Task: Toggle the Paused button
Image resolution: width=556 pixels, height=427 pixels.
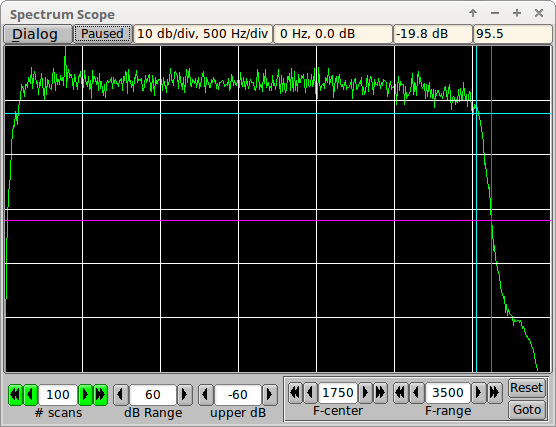Action: 102,34
